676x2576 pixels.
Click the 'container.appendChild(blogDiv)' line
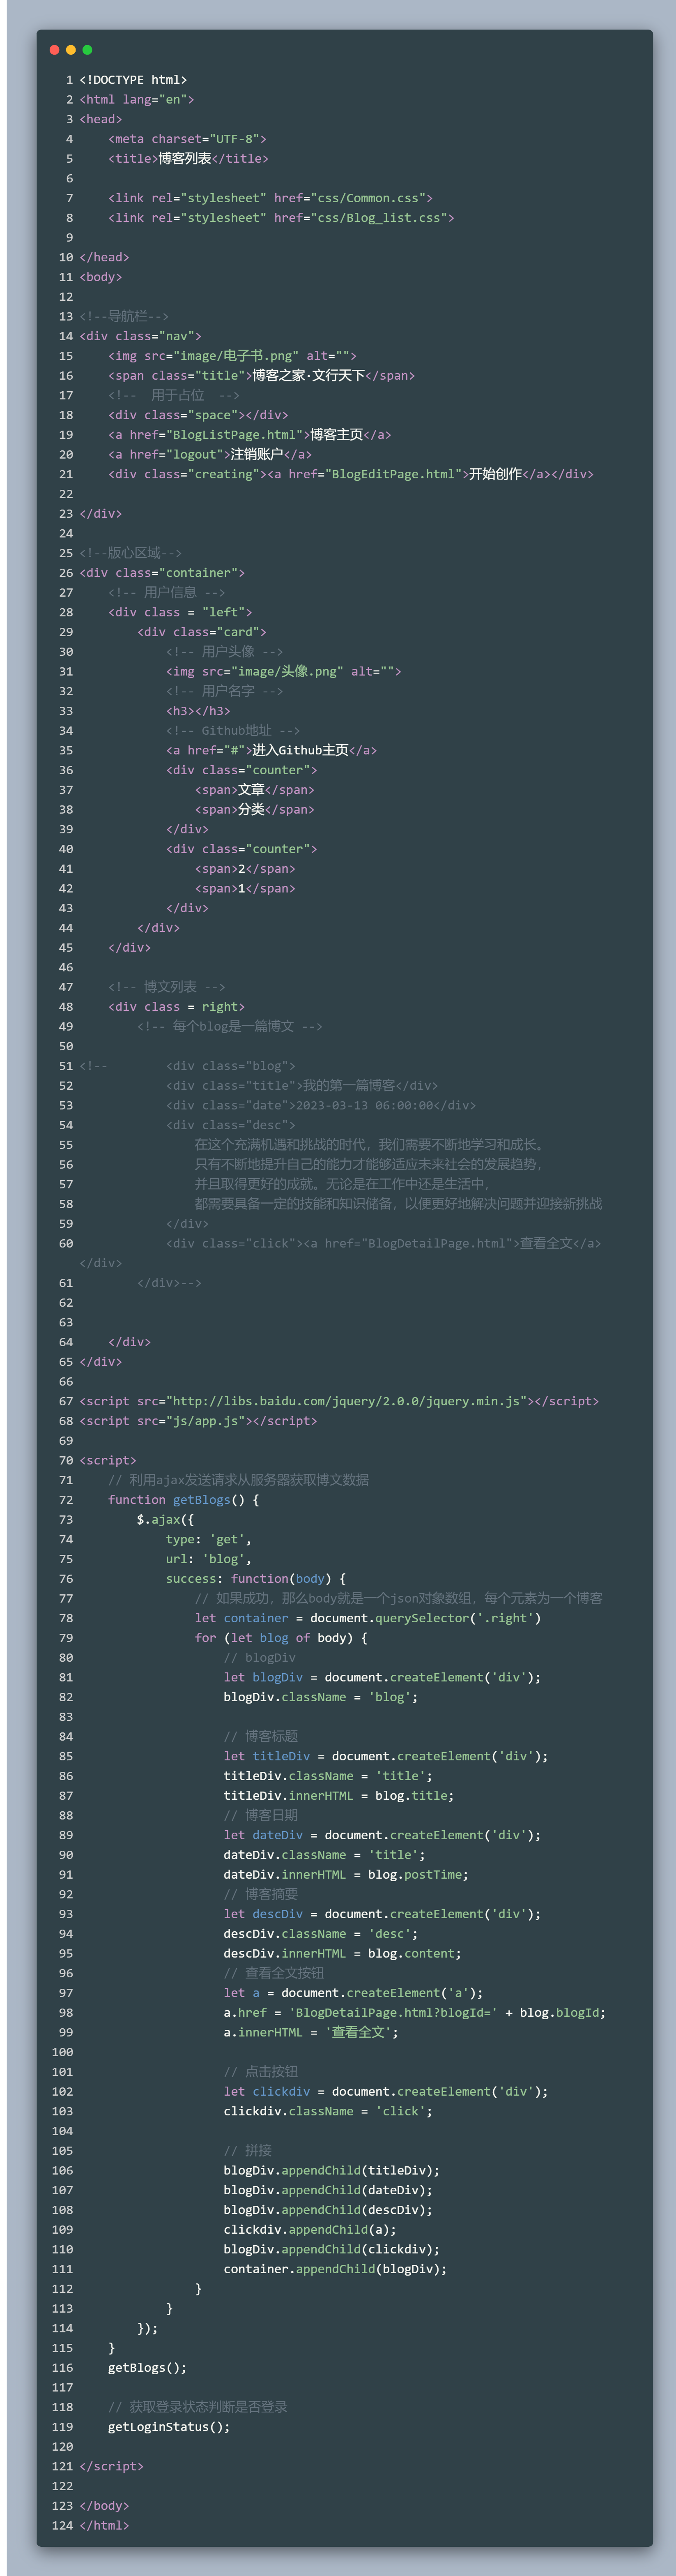336,2269
